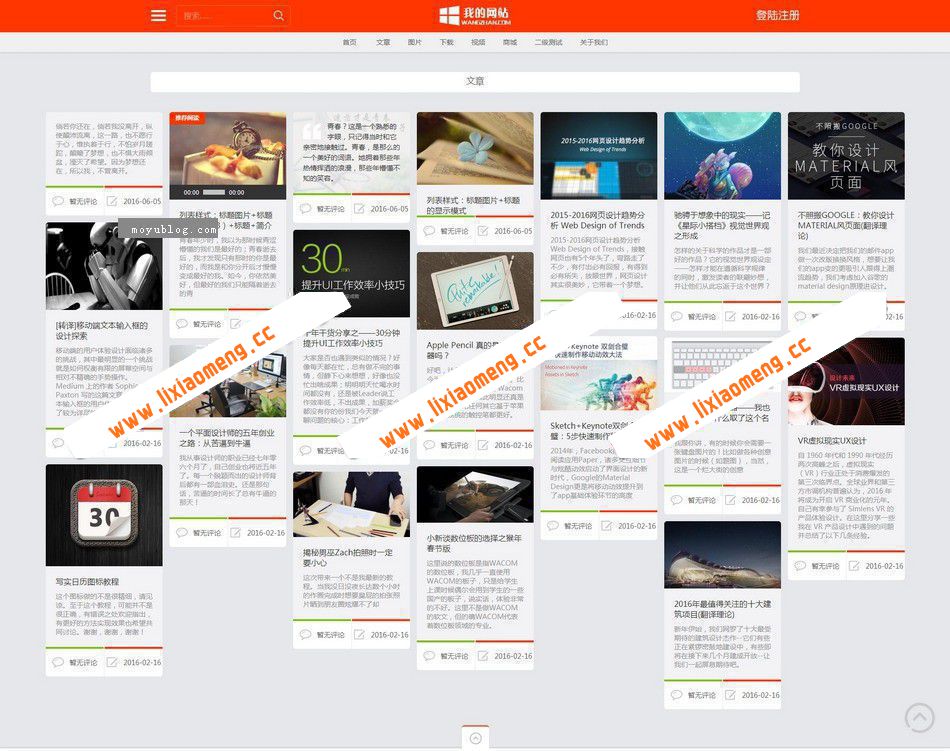The image size is (950, 751).
Task: Open the 商城 page
Action: point(511,43)
